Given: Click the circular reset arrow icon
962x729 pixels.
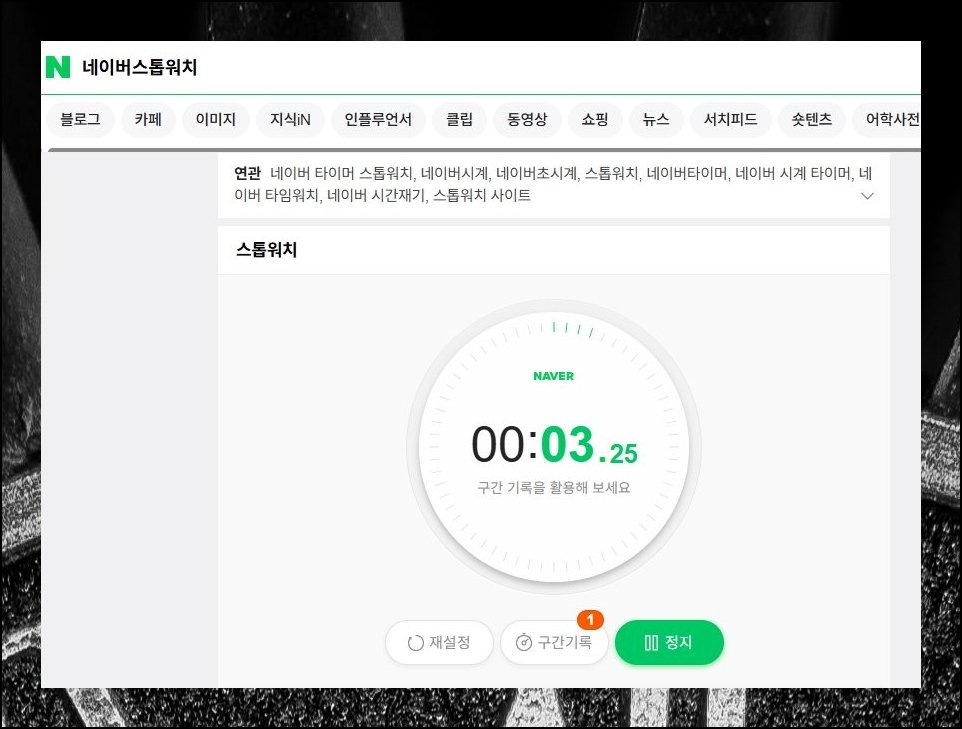Looking at the screenshot, I should pos(415,642).
